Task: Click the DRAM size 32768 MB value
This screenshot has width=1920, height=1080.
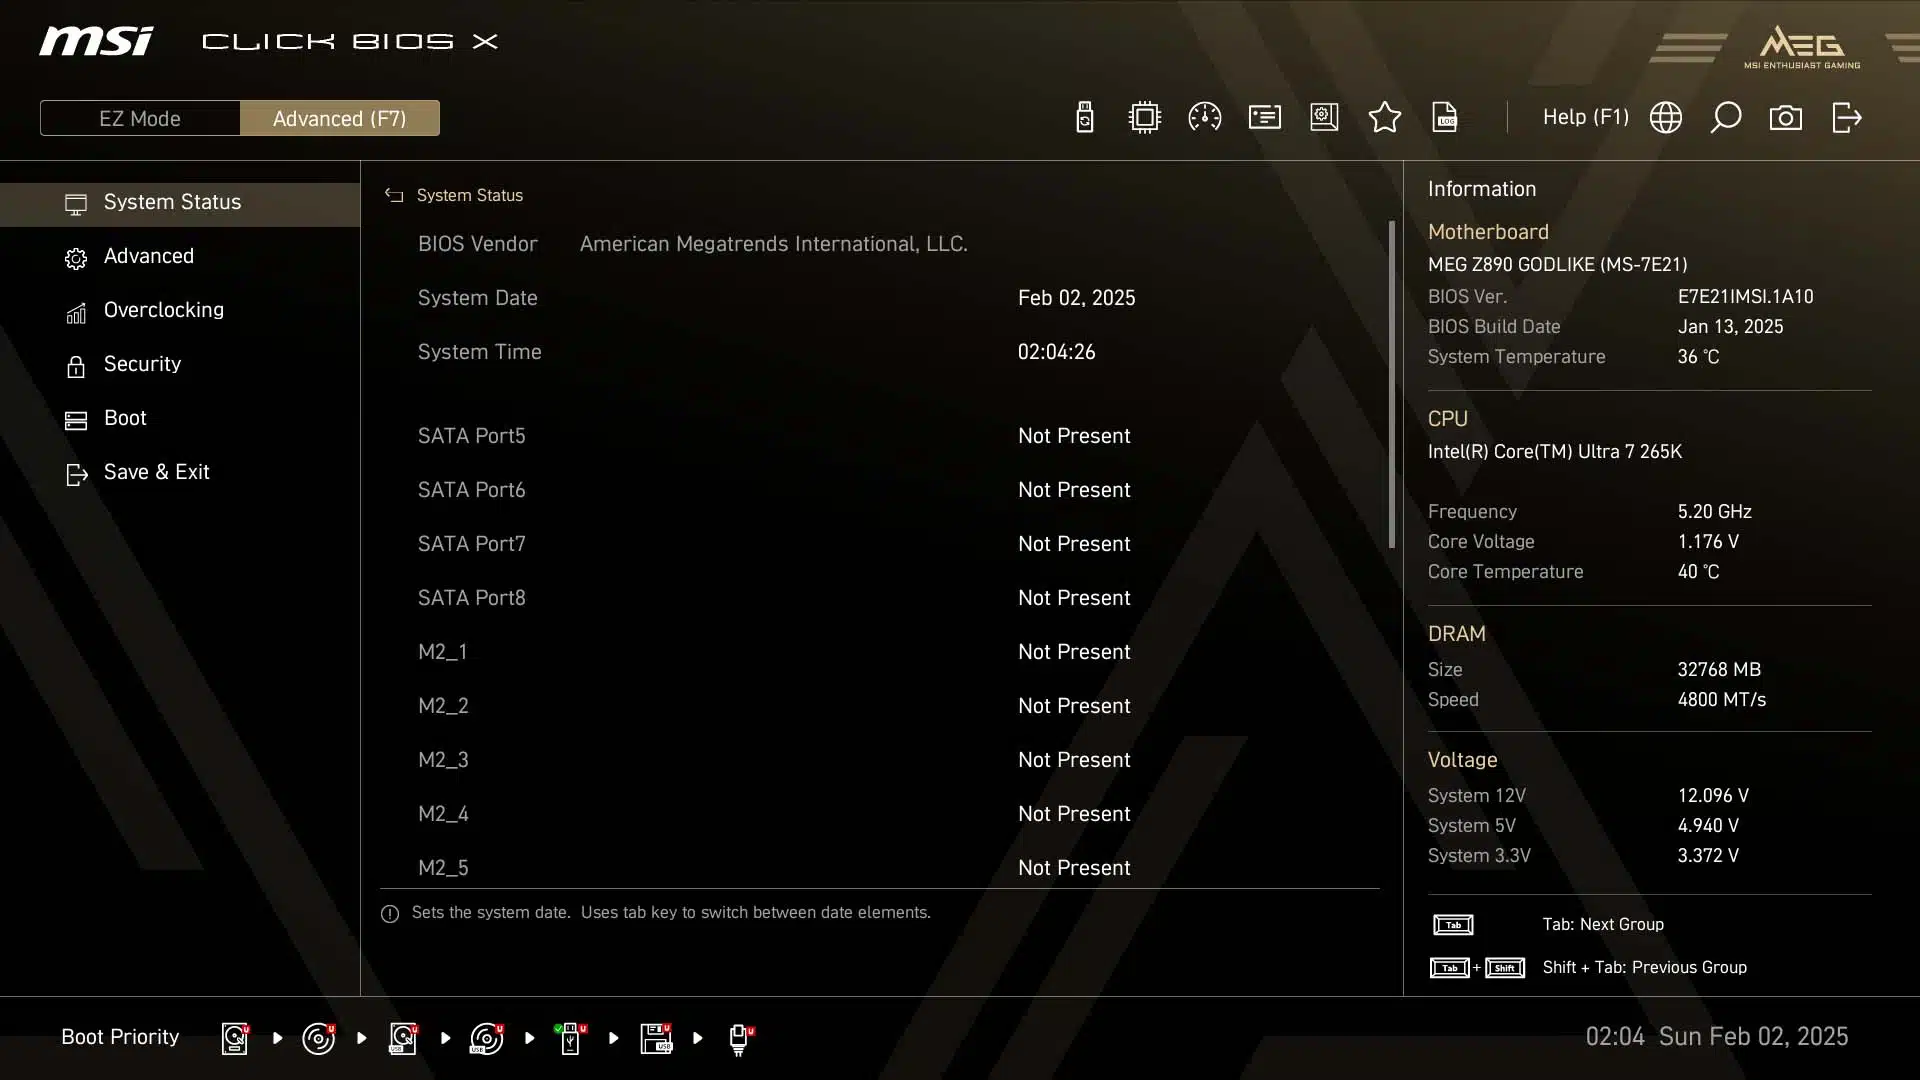Action: pos(1718,670)
